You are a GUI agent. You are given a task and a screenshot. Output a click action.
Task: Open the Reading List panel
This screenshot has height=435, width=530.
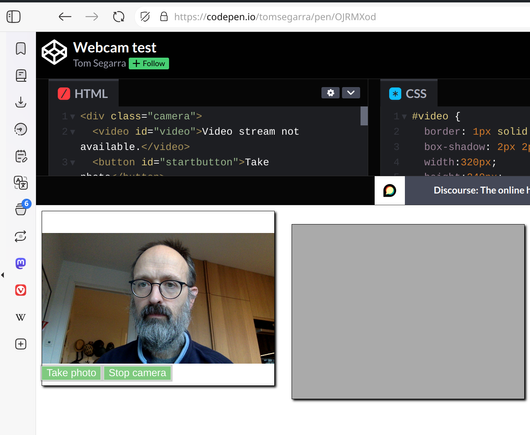21,75
